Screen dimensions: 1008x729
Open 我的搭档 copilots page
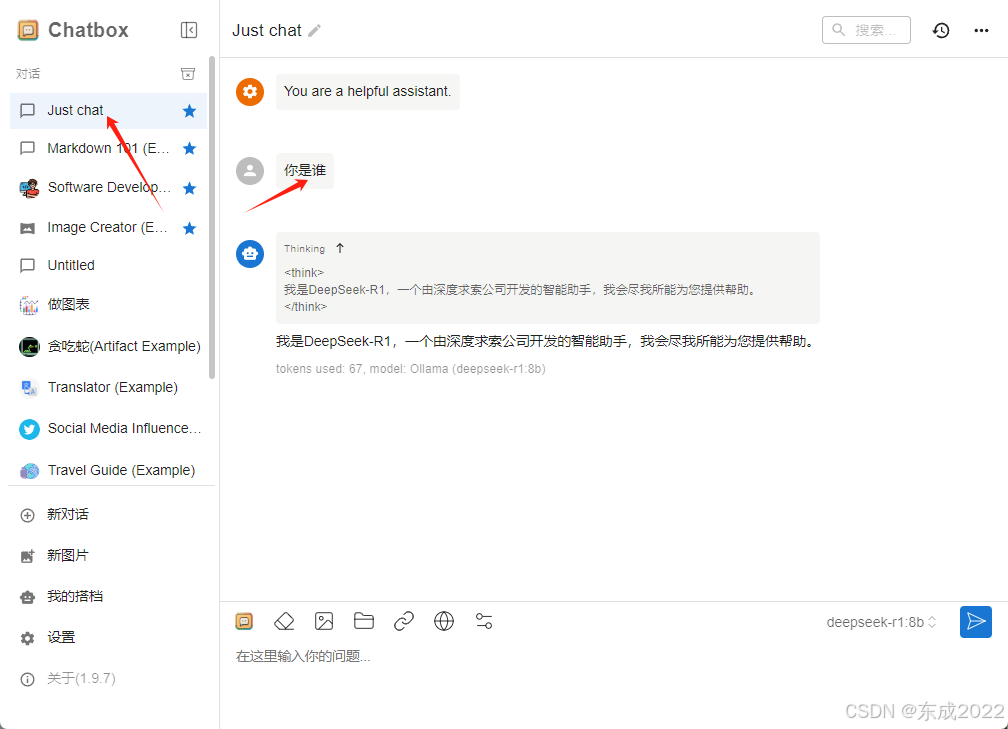[108, 597]
